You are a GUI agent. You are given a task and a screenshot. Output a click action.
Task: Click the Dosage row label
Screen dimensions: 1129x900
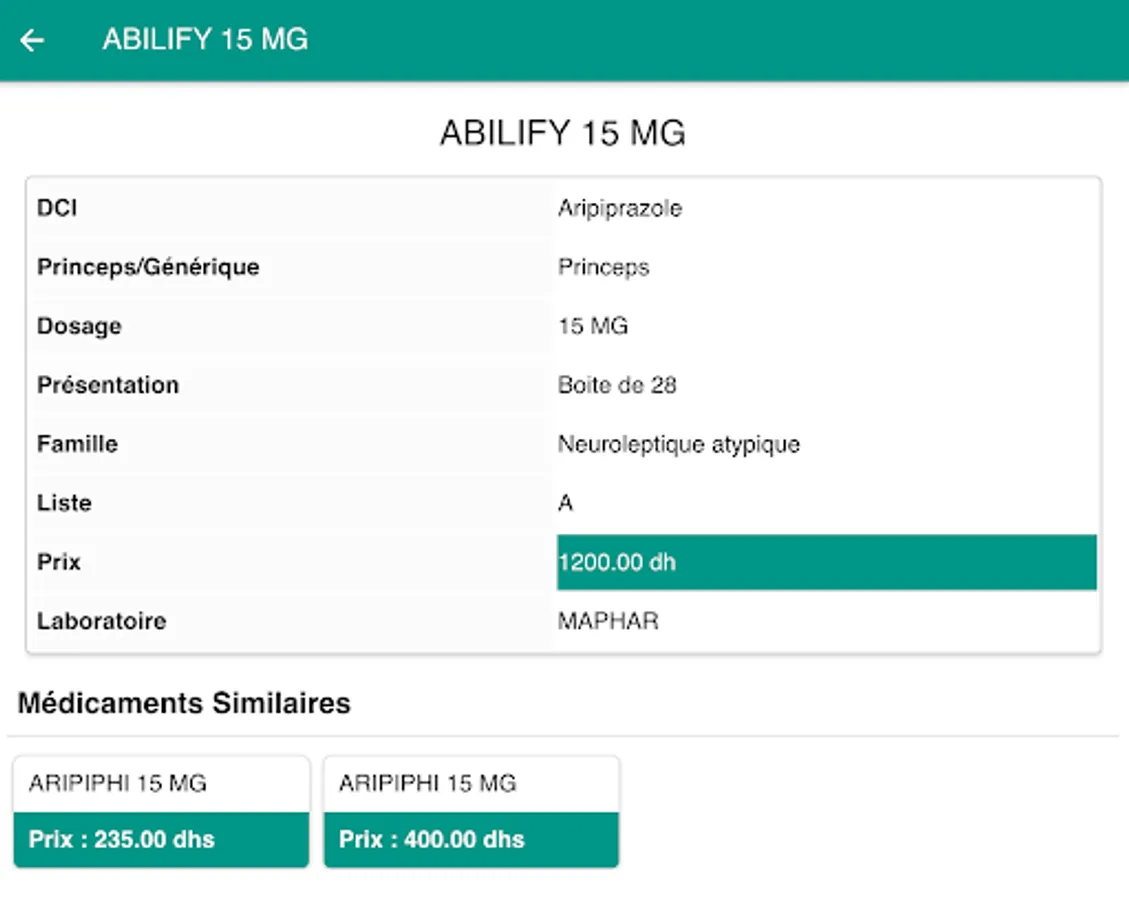79,326
